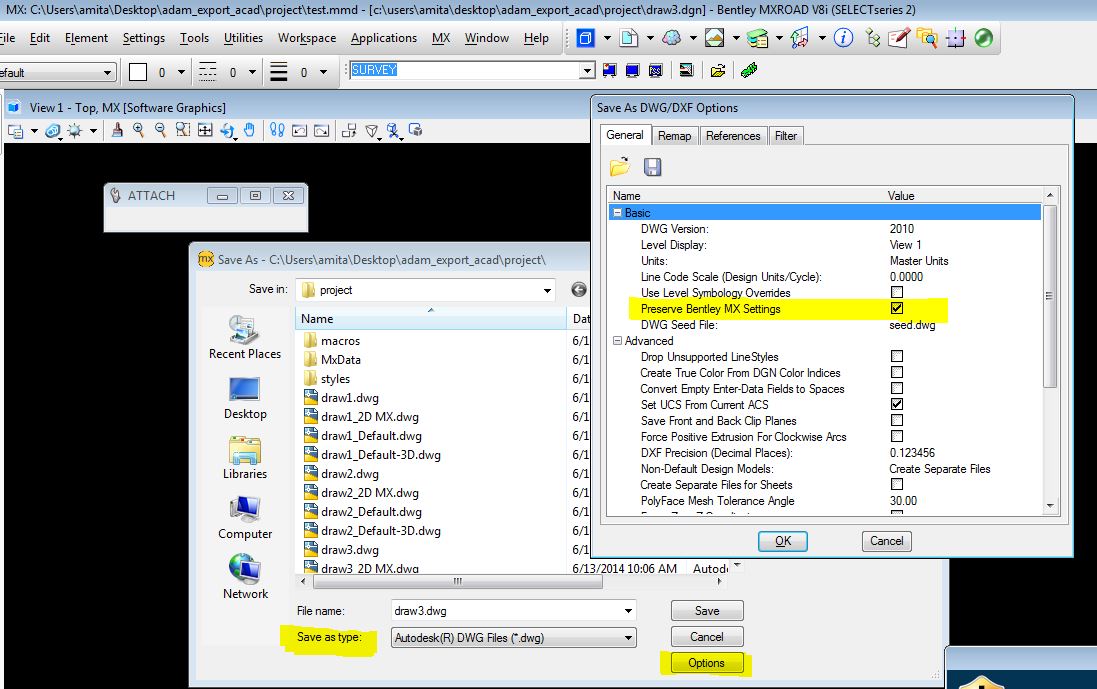The width and height of the screenshot is (1097, 689).
Task: Open the line weight dropdown arrow
Action: point(323,72)
